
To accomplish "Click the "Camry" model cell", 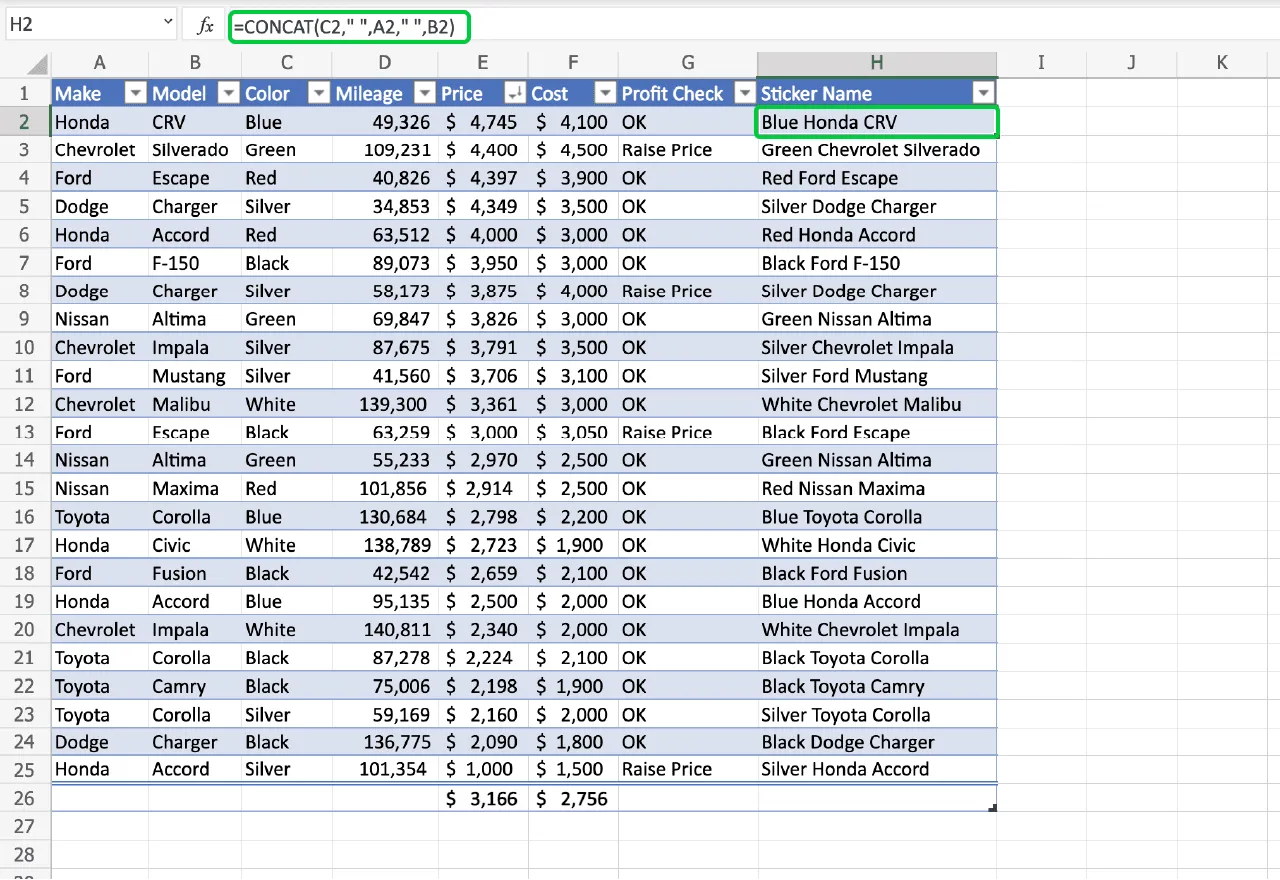I will click(194, 686).
